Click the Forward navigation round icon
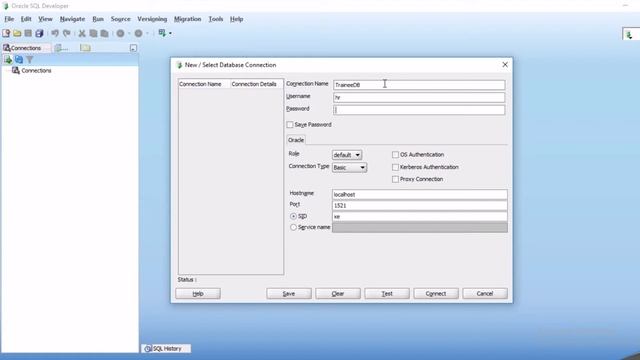This screenshot has width=640, height=360. coord(138,33)
